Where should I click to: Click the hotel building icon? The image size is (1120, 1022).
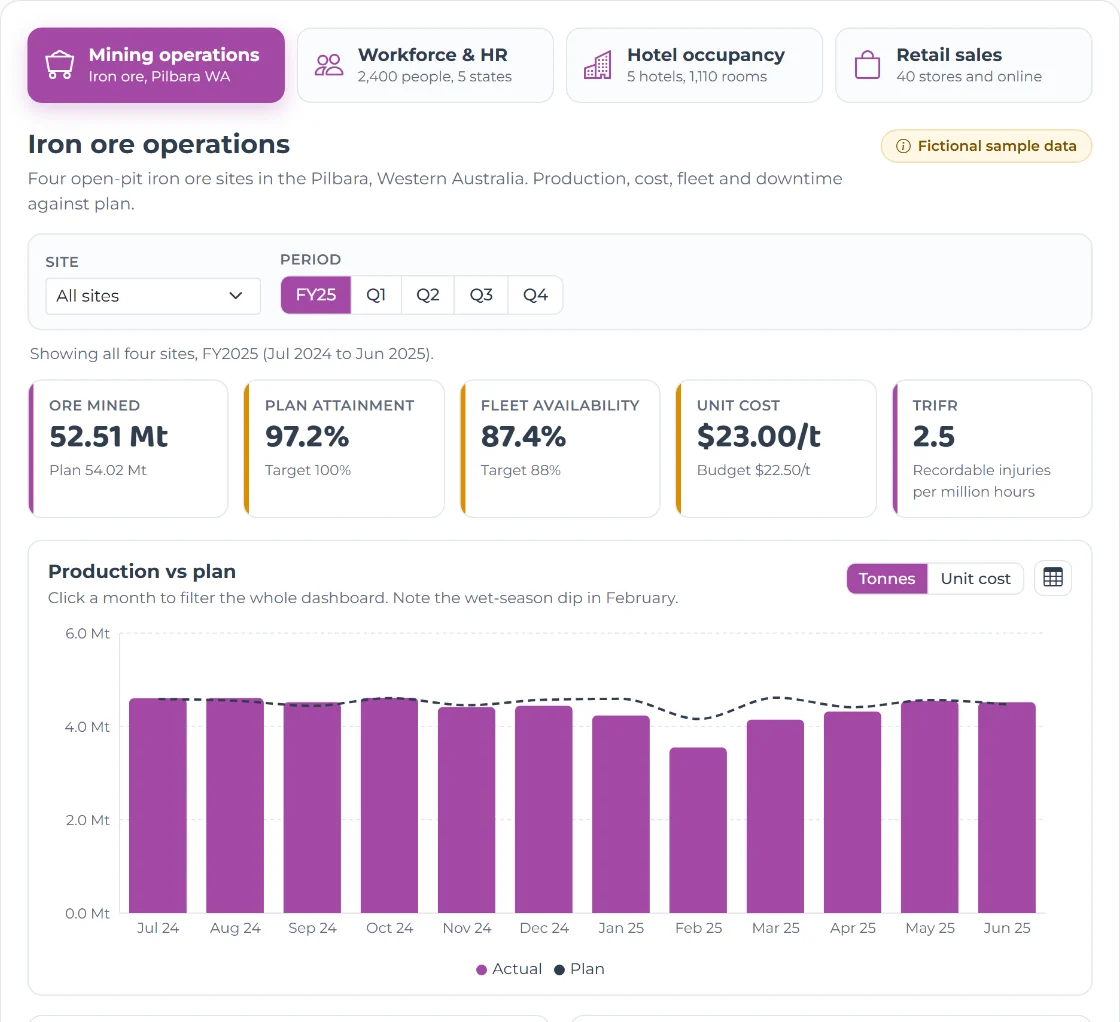pos(598,65)
